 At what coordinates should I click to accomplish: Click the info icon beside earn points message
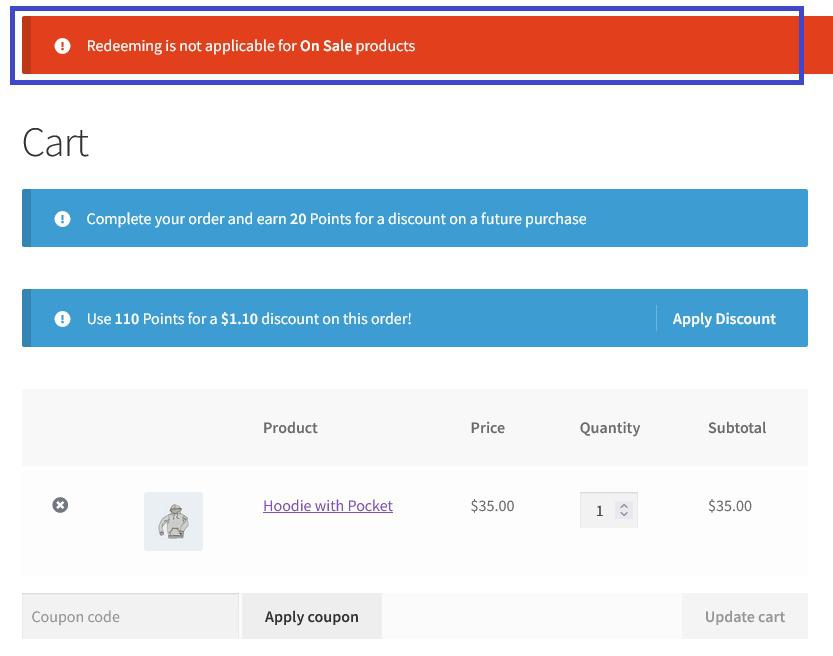62,219
